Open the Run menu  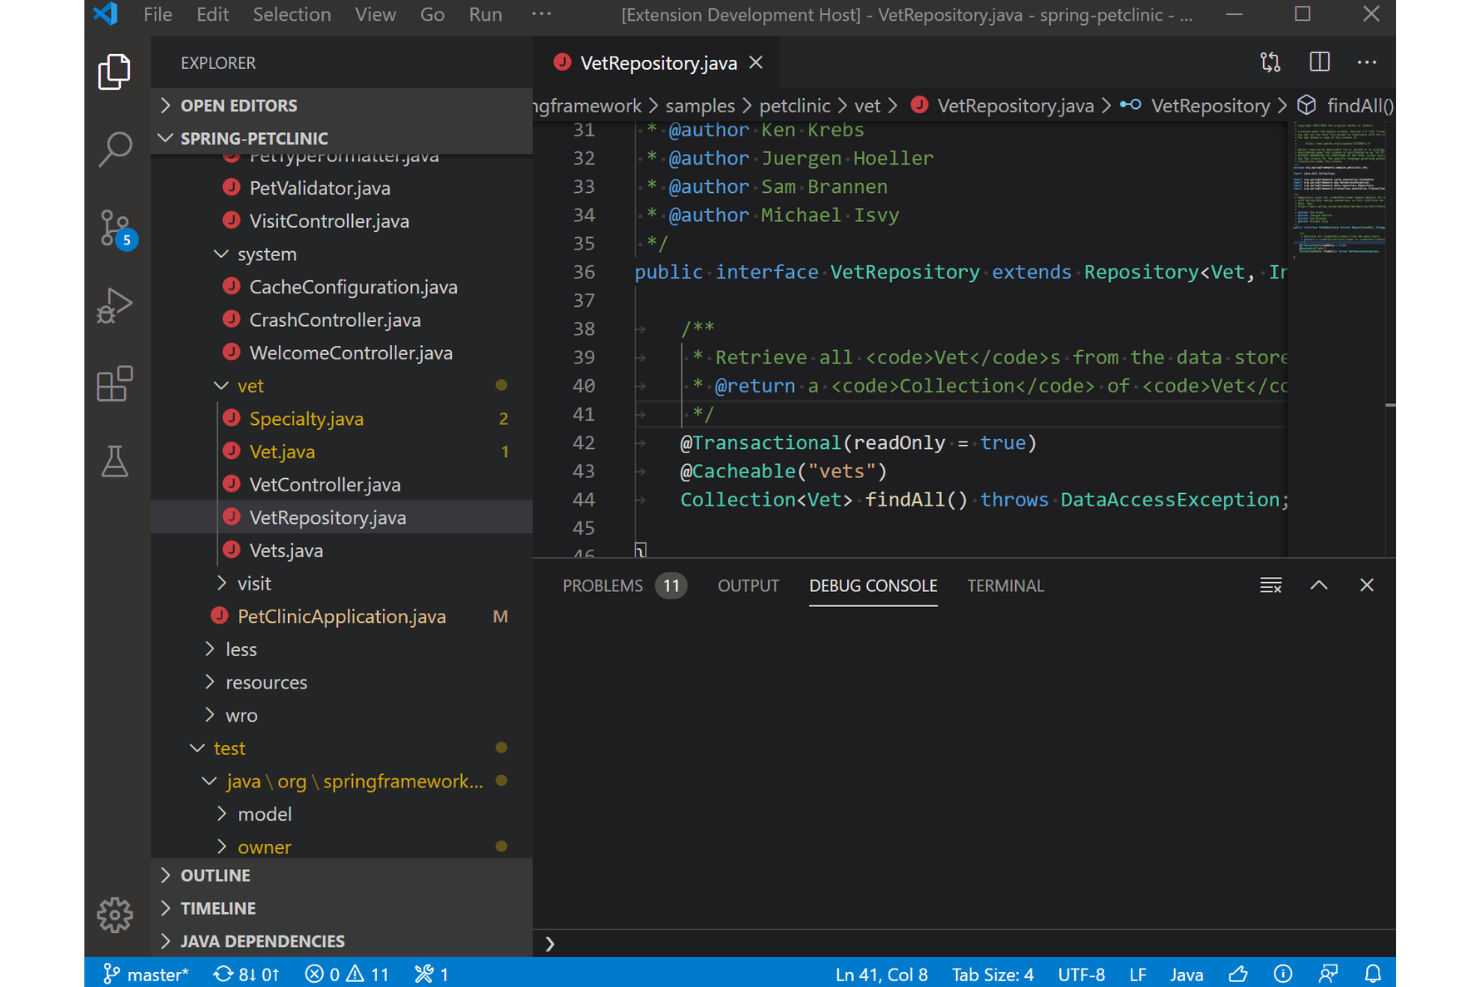click(x=485, y=14)
